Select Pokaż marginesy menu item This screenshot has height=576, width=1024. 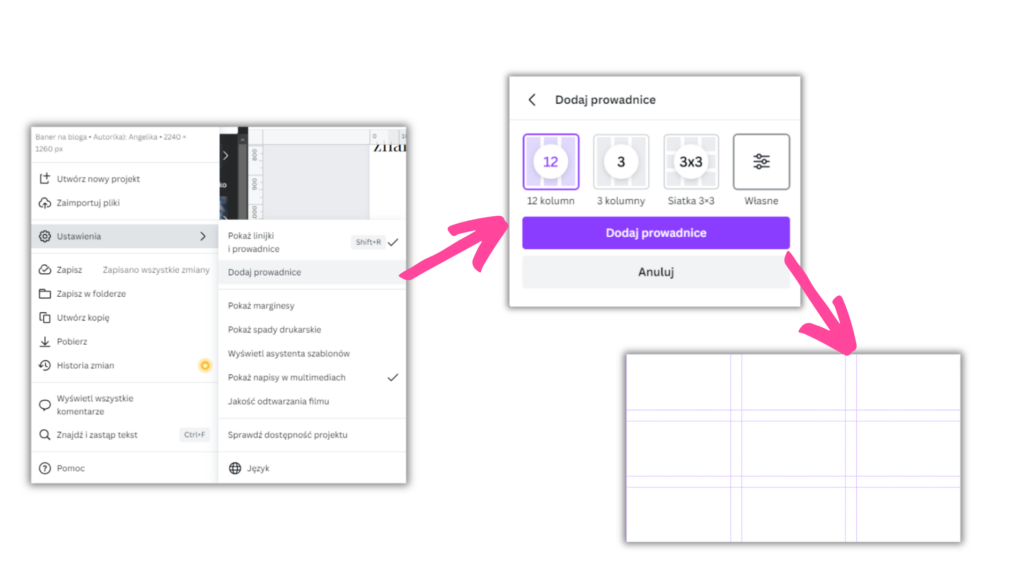(x=261, y=306)
